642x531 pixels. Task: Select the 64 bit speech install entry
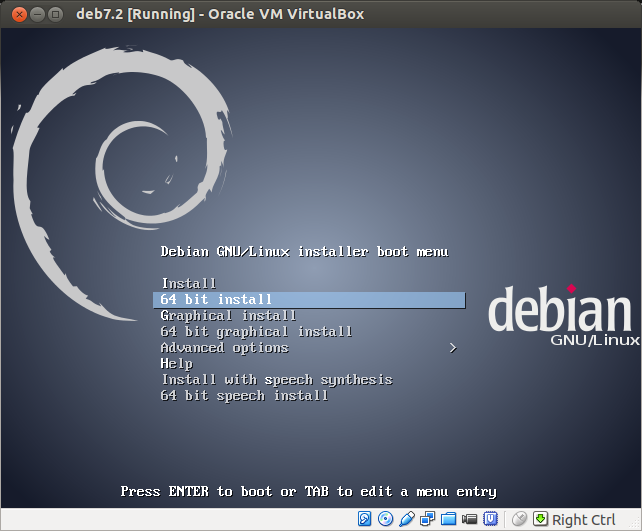(x=244, y=395)
